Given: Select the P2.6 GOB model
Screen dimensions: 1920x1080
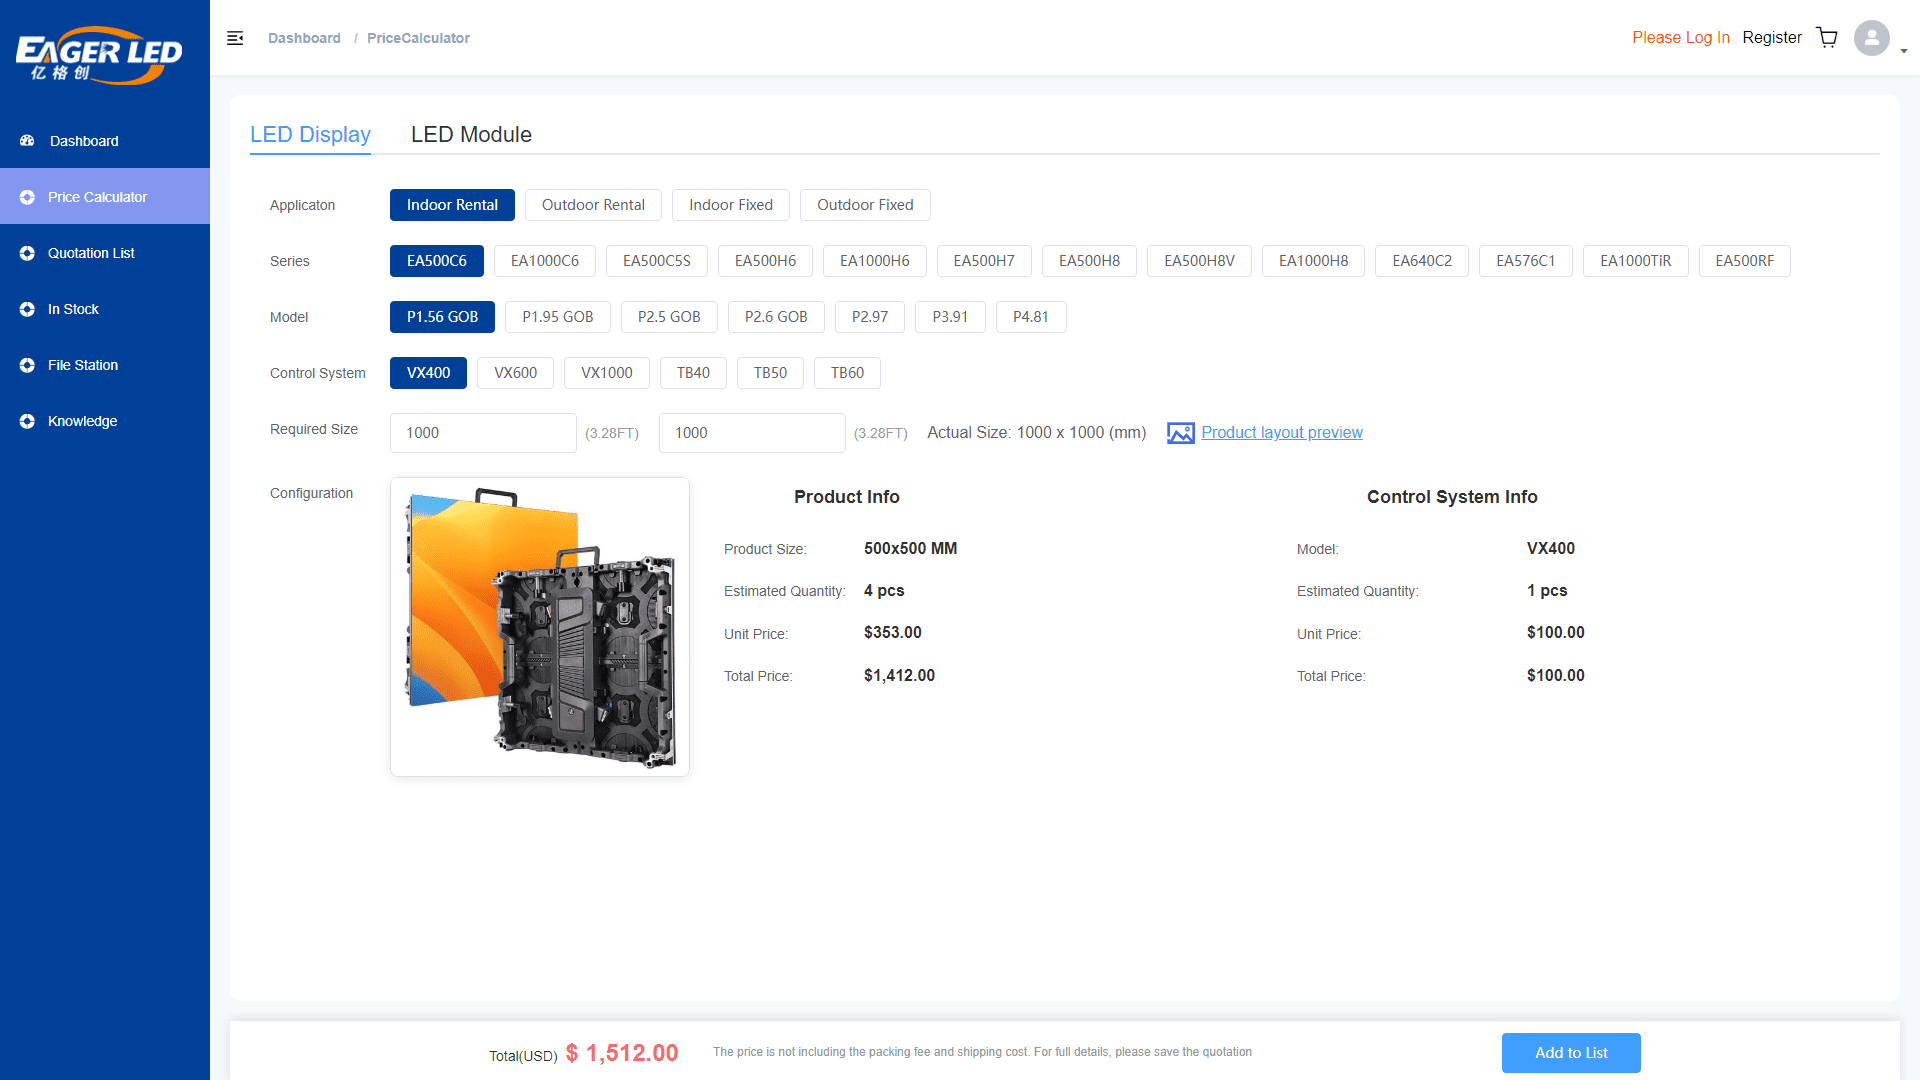Looking at the screenshot, I should (x=776, y=317).
